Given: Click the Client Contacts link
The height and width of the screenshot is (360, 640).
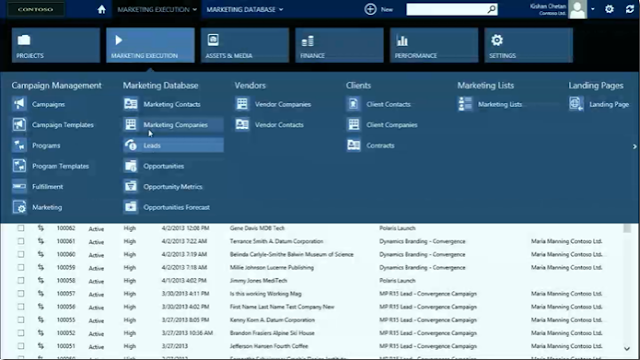Looking at the screenshot, I should [388, 104].
